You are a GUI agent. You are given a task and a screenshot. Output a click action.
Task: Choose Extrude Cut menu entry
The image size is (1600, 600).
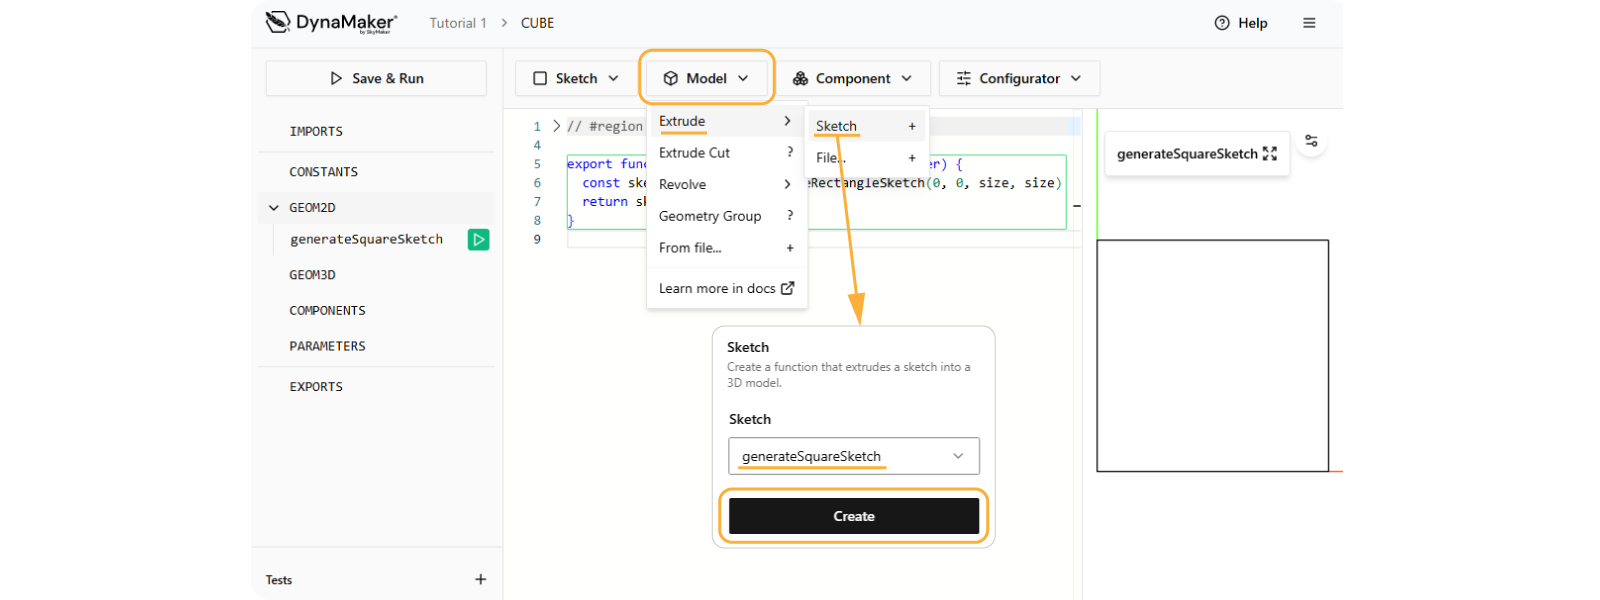pyautogui.click(x=695, y=153)
